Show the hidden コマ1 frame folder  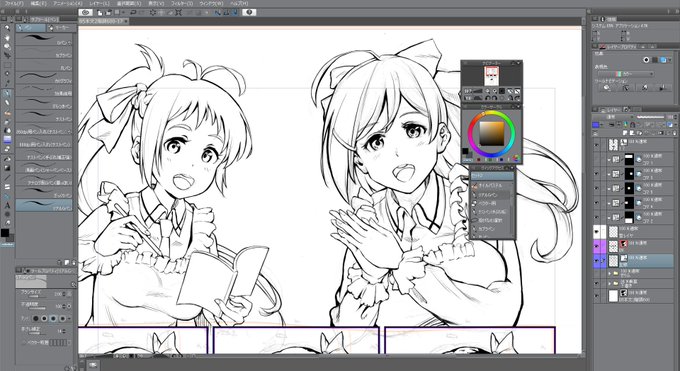pos(596,159)
